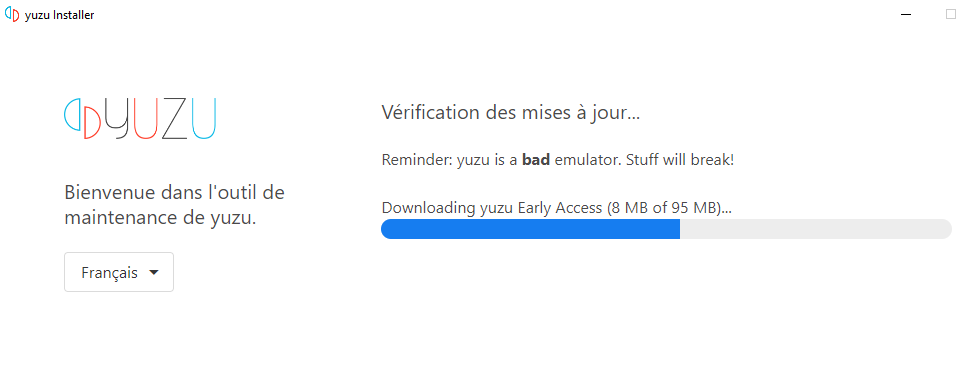Click the red letter u in the logo
Viewport: 980px width, 384px height.
click(146, 118)
